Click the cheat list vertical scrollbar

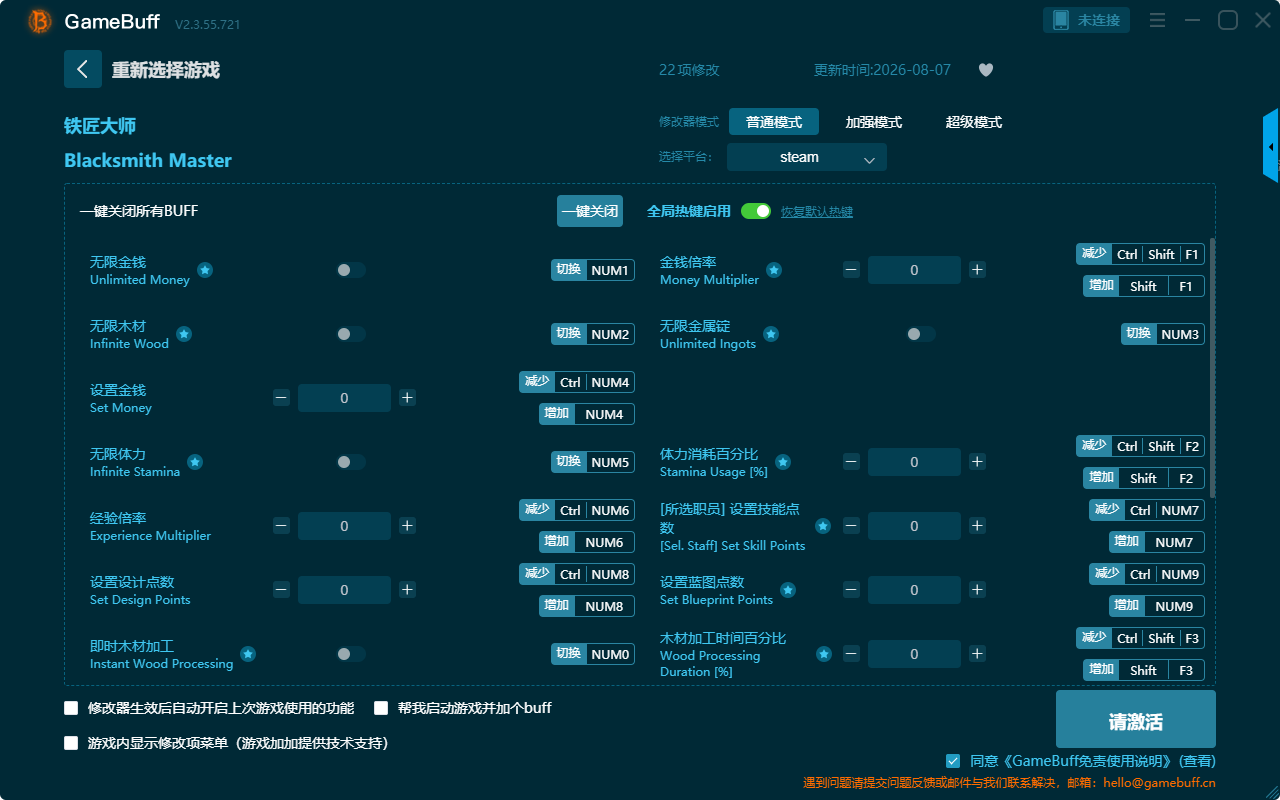[1213, 367]
